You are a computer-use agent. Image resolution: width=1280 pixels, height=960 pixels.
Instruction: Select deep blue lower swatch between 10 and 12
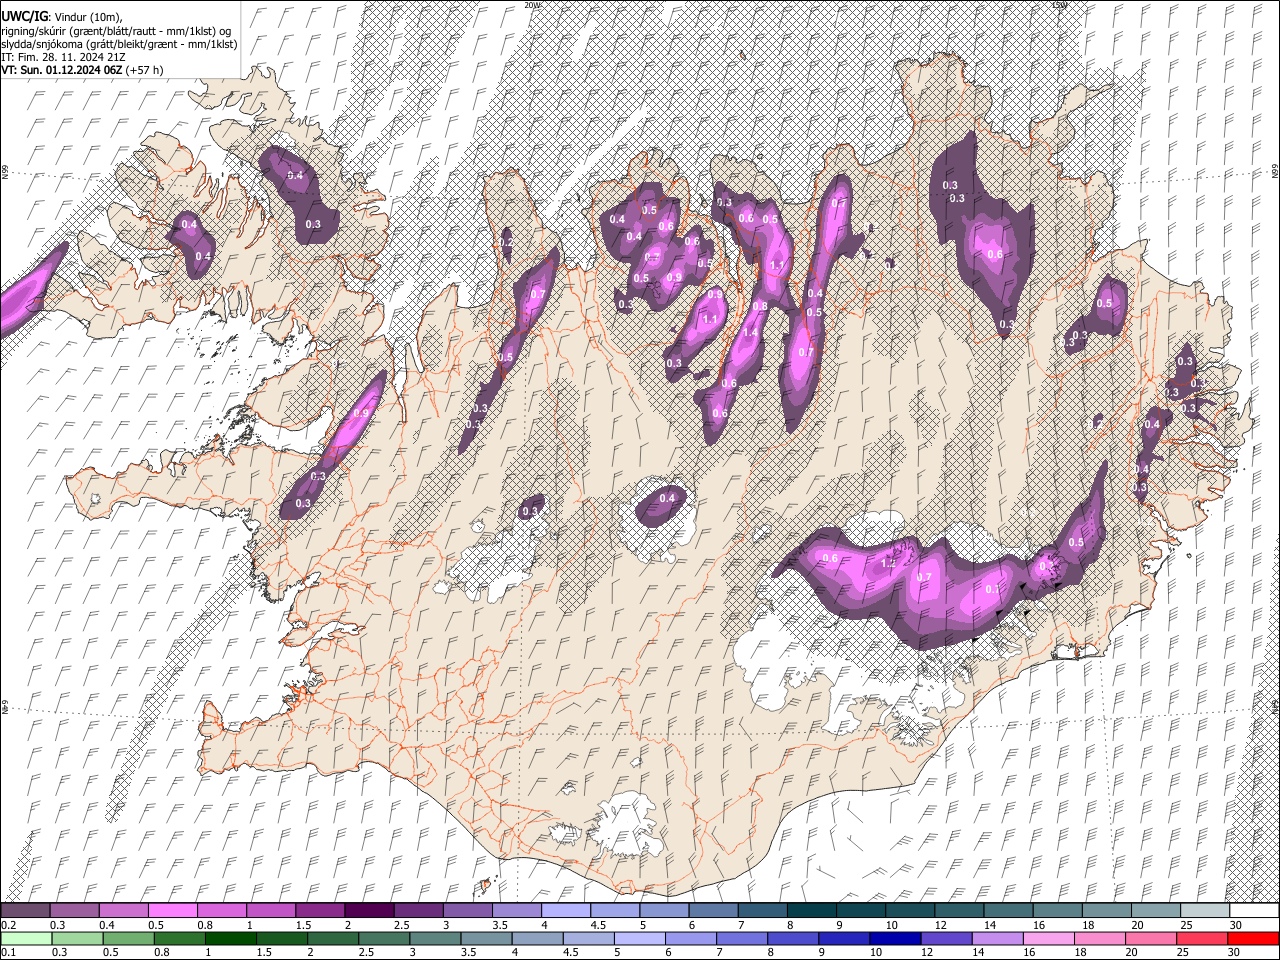point(894,938)
